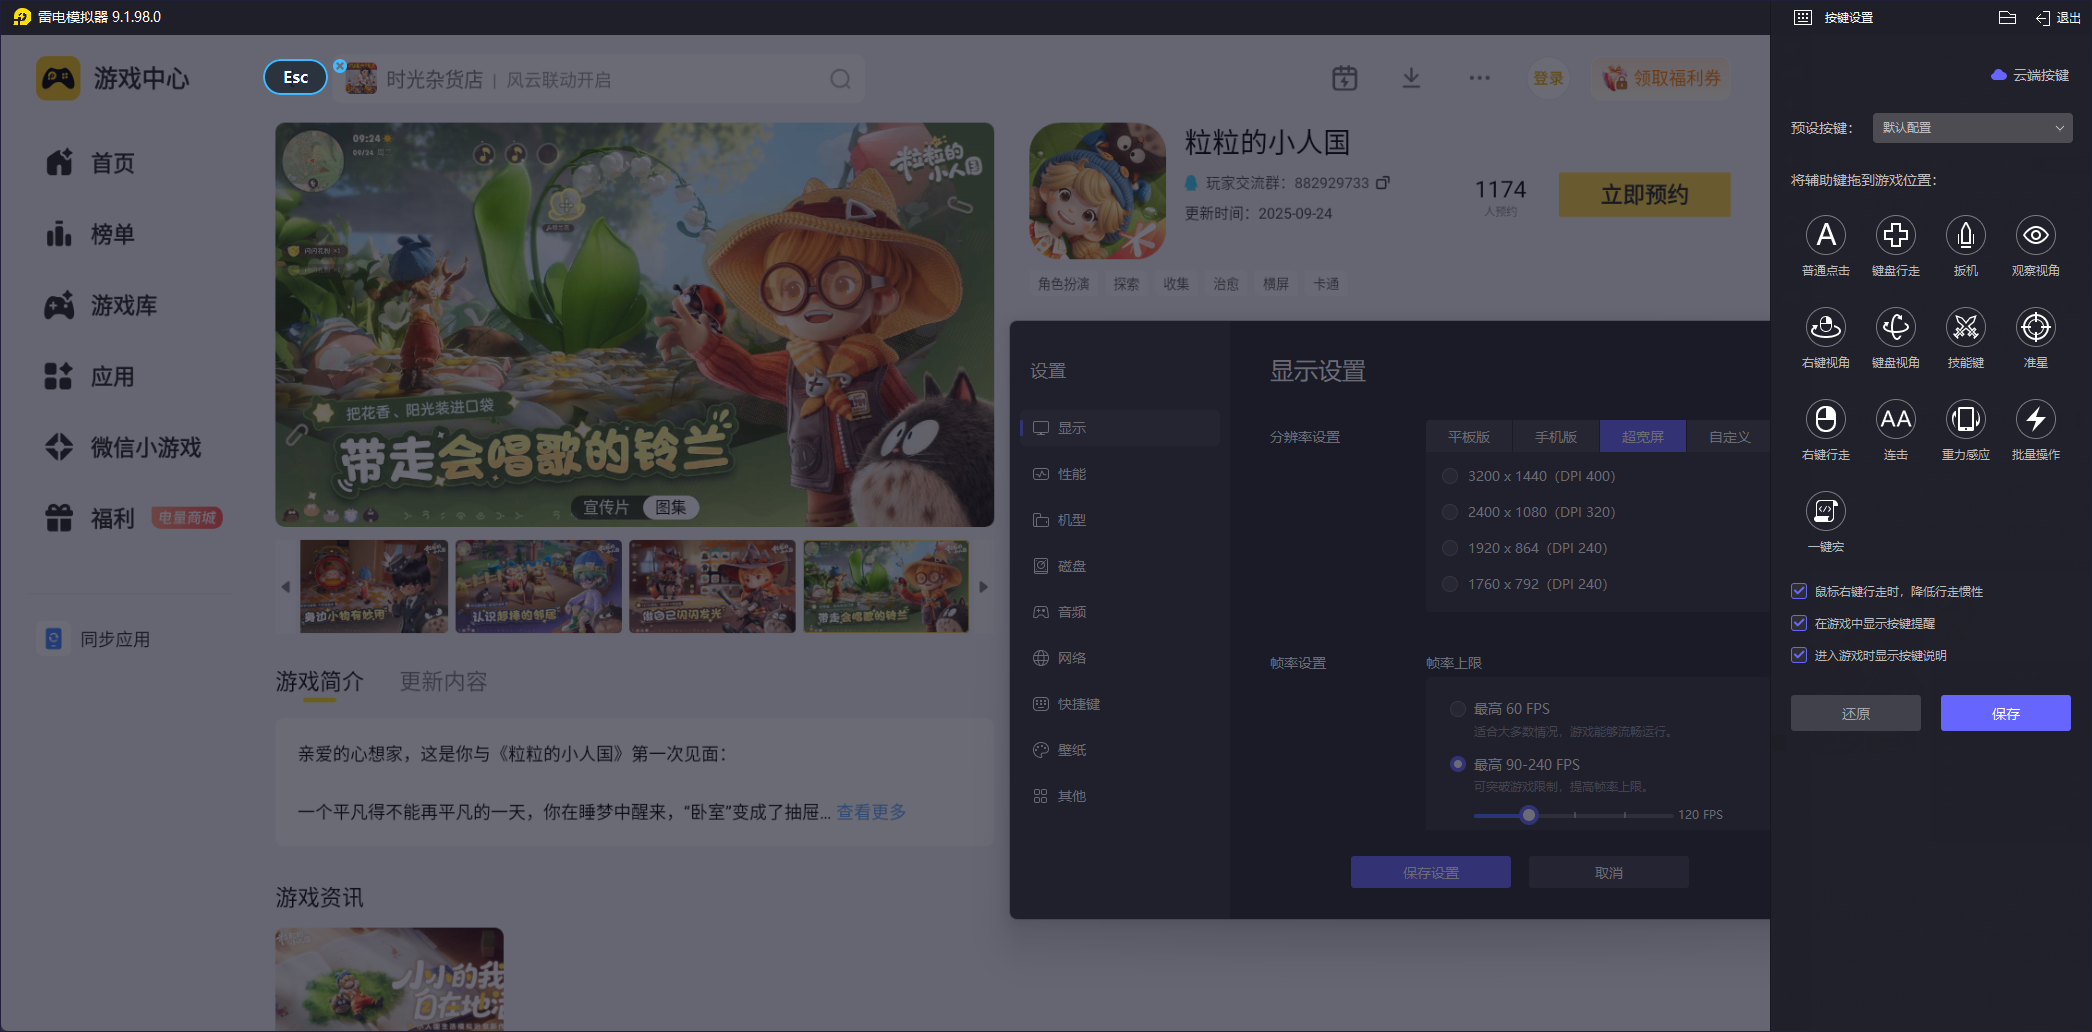The image size is (2092, 1032).
Task: Click the 退出 exit icon
Action: 2058,18
